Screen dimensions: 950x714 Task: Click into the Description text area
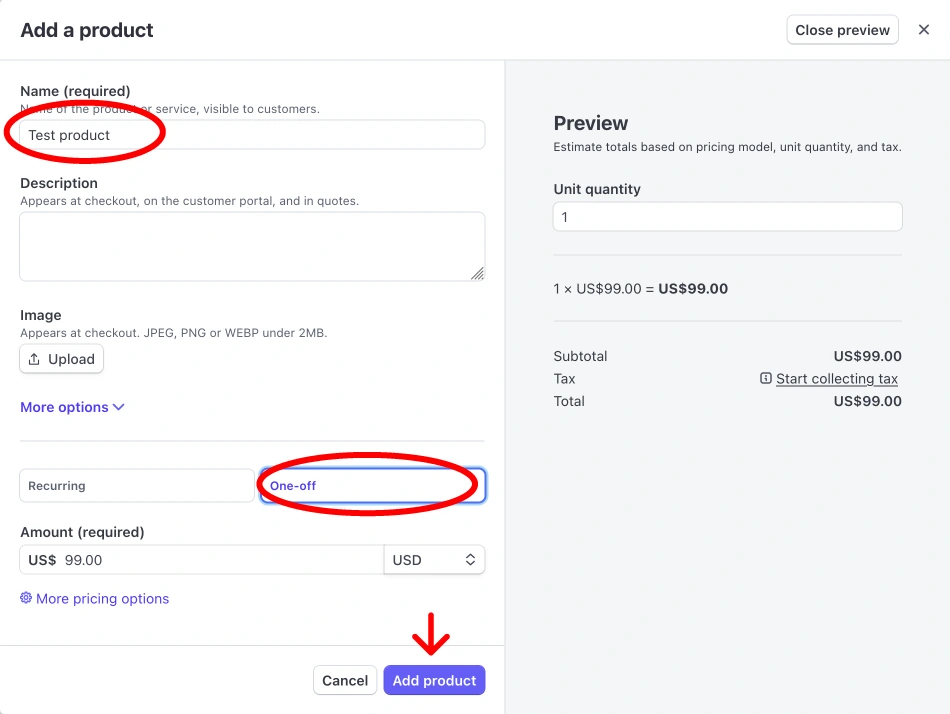[x=252, y=246]
